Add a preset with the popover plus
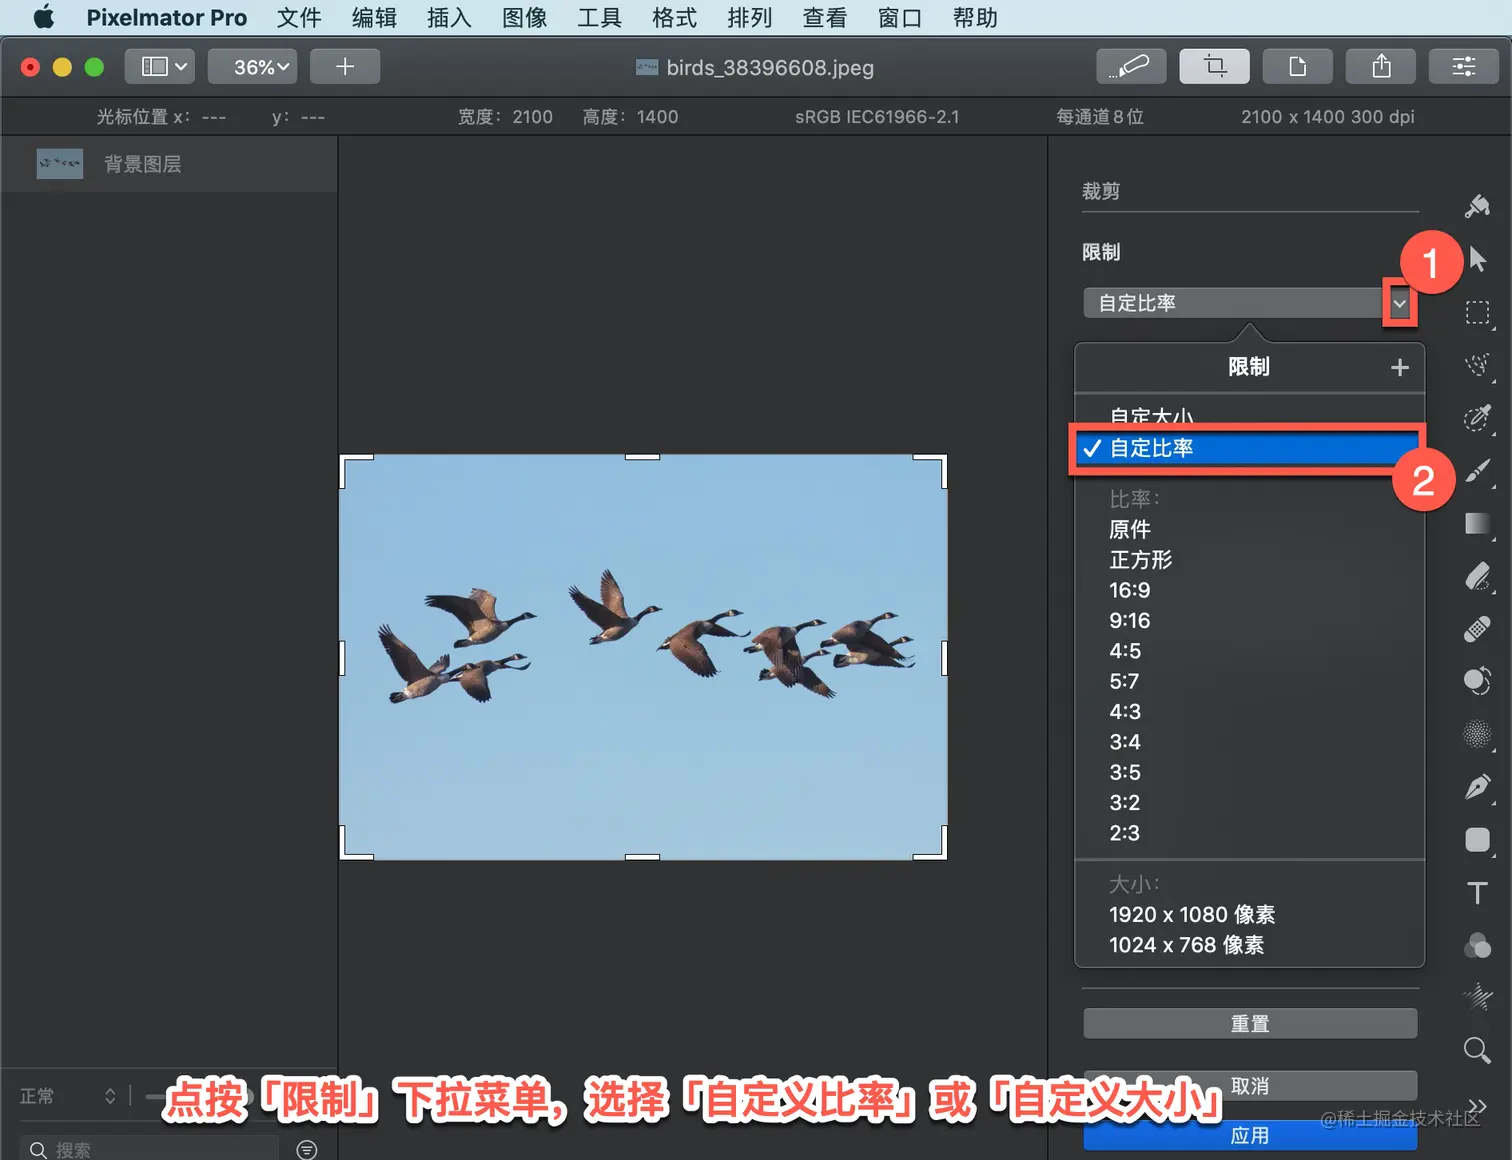Image resolution: width=1512 pixels, height=1160 pixels. pos(1399,368)
